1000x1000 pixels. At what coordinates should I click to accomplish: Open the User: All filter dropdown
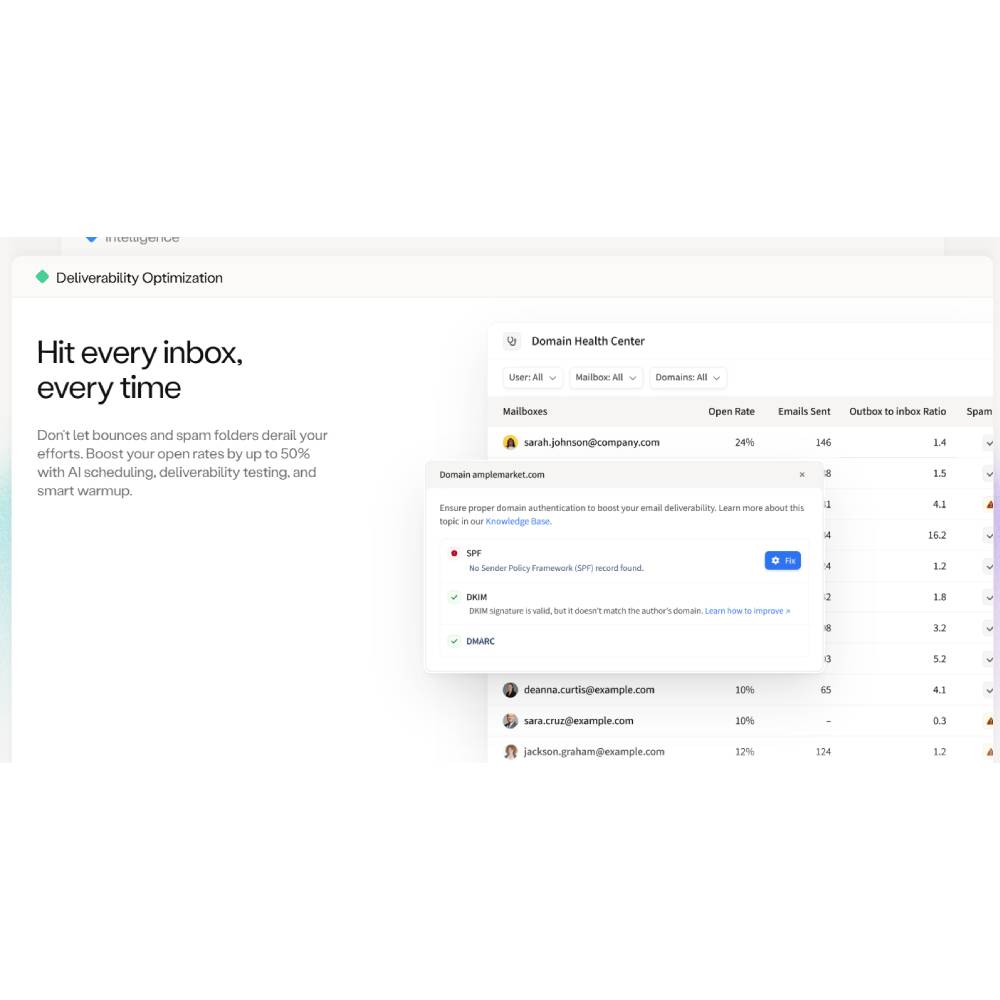tap(532, 377)
